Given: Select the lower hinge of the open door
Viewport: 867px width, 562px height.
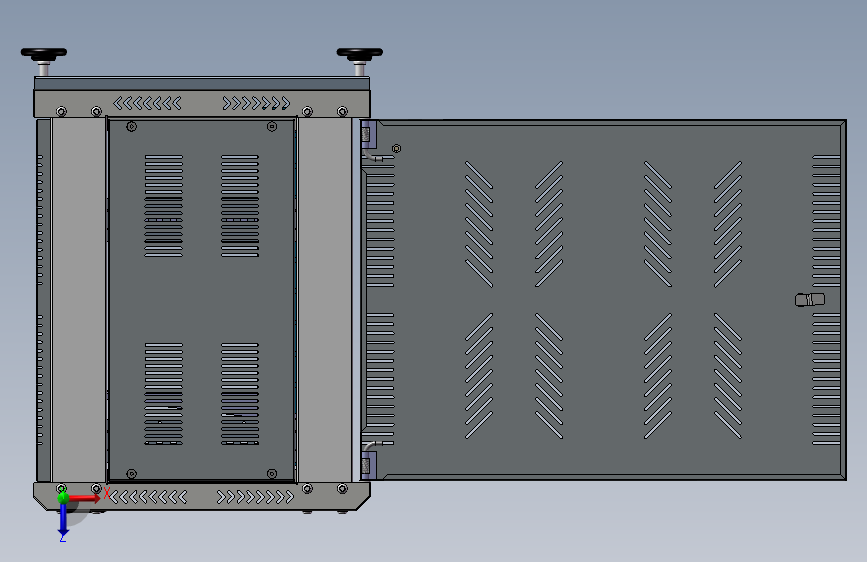Looking at the screenshot, I should click(x=368, y=465).
